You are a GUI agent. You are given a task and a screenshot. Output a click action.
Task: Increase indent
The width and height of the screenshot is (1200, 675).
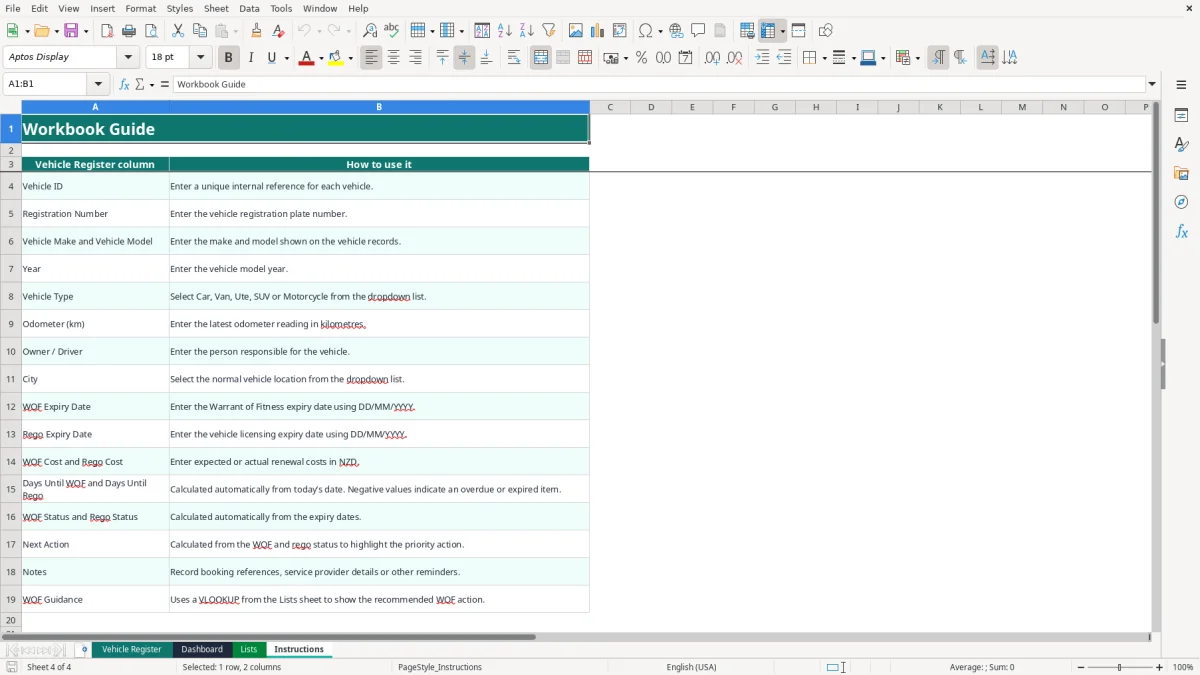pyautogui.click(x=762, y=58)
